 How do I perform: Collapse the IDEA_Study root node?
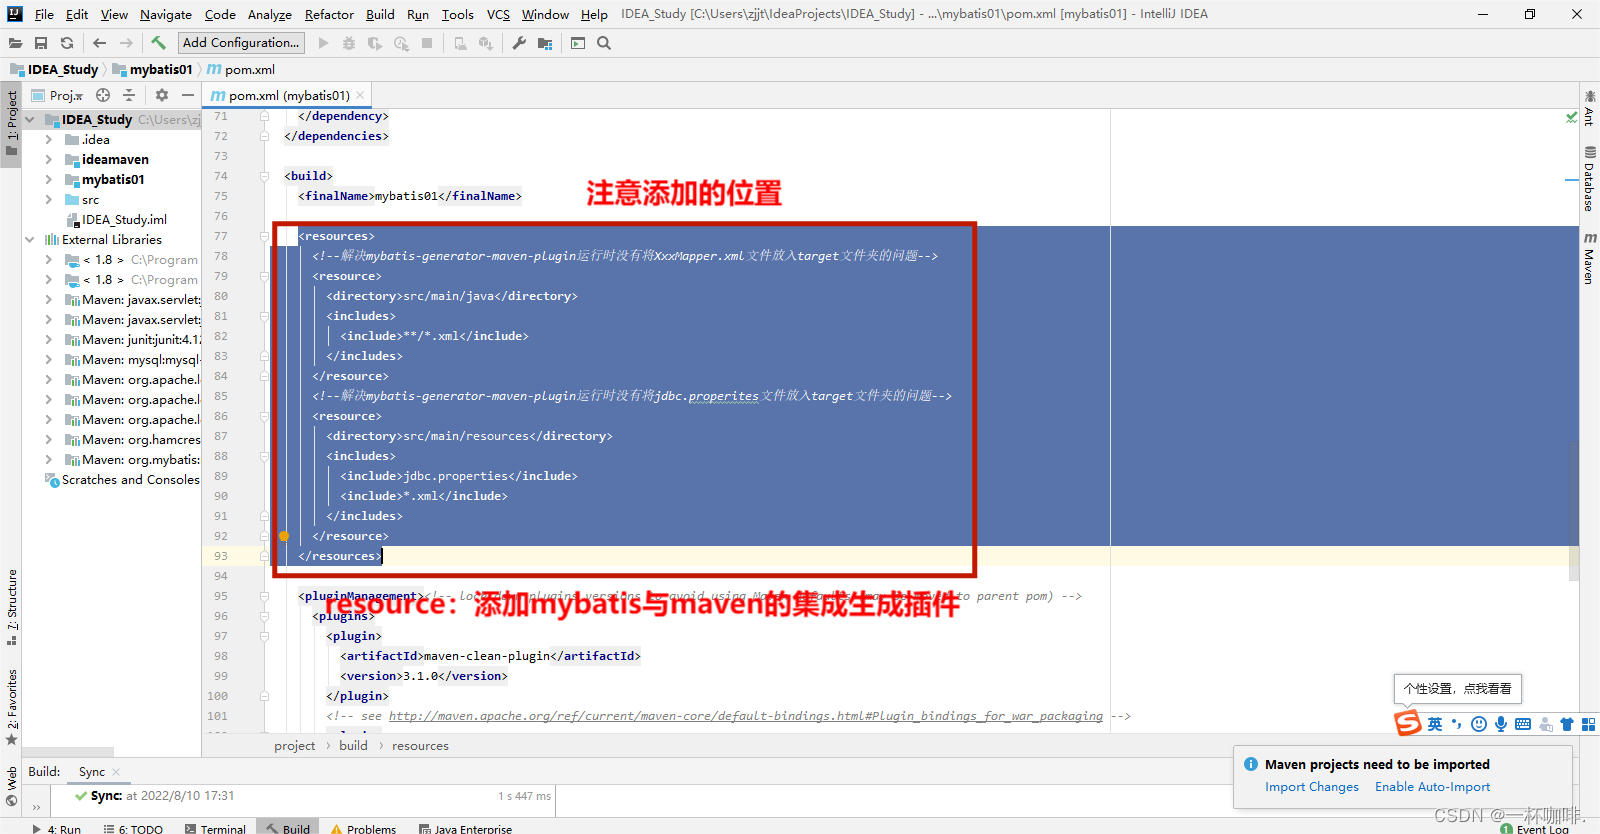30,119
